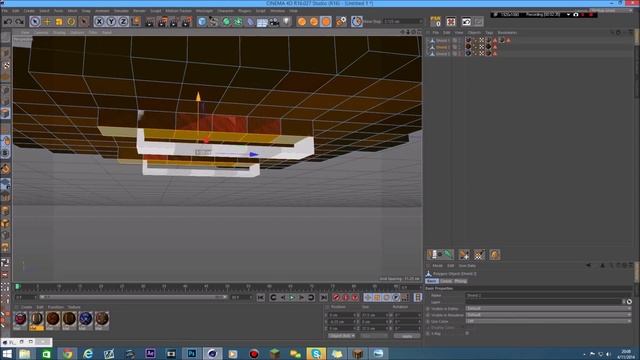Open Photoshop from the taskbar
640x360 pixels.
(191, 353)
